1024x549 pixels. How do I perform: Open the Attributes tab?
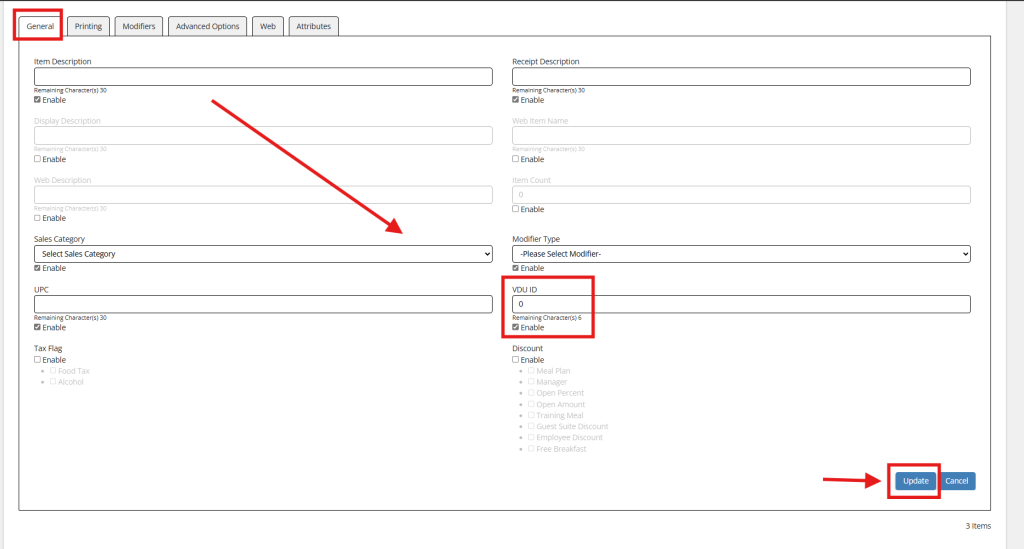[x=313, y=26]
